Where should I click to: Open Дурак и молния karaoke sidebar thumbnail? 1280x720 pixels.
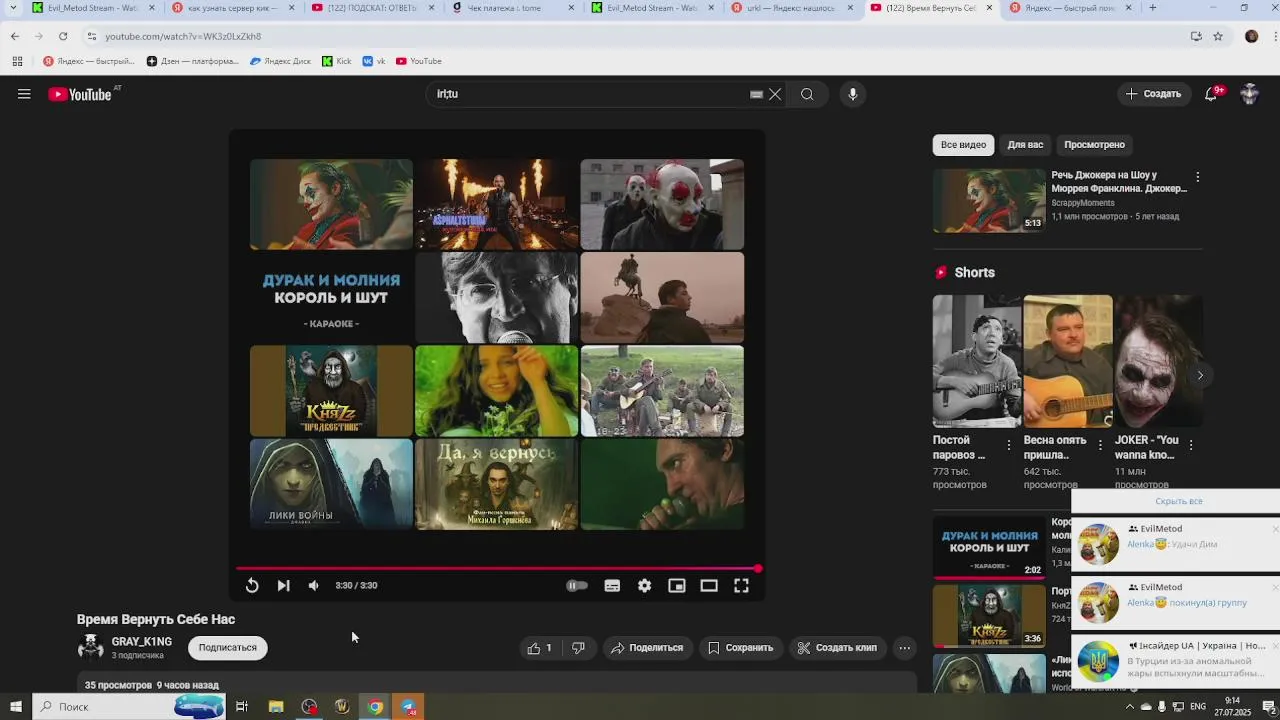pyautogui.click(x=989, y=547)
